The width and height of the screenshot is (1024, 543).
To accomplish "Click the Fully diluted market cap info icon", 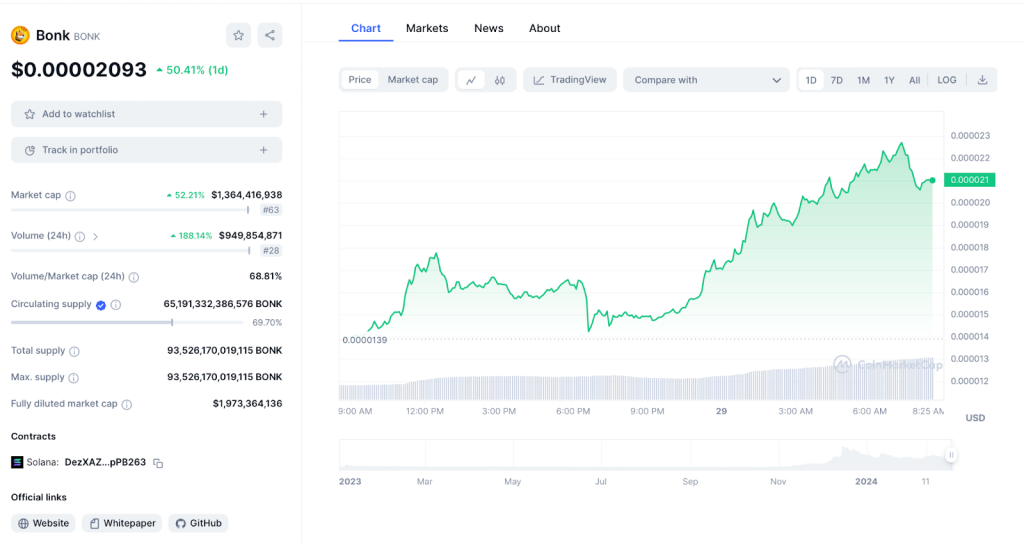I will point(127,404).
